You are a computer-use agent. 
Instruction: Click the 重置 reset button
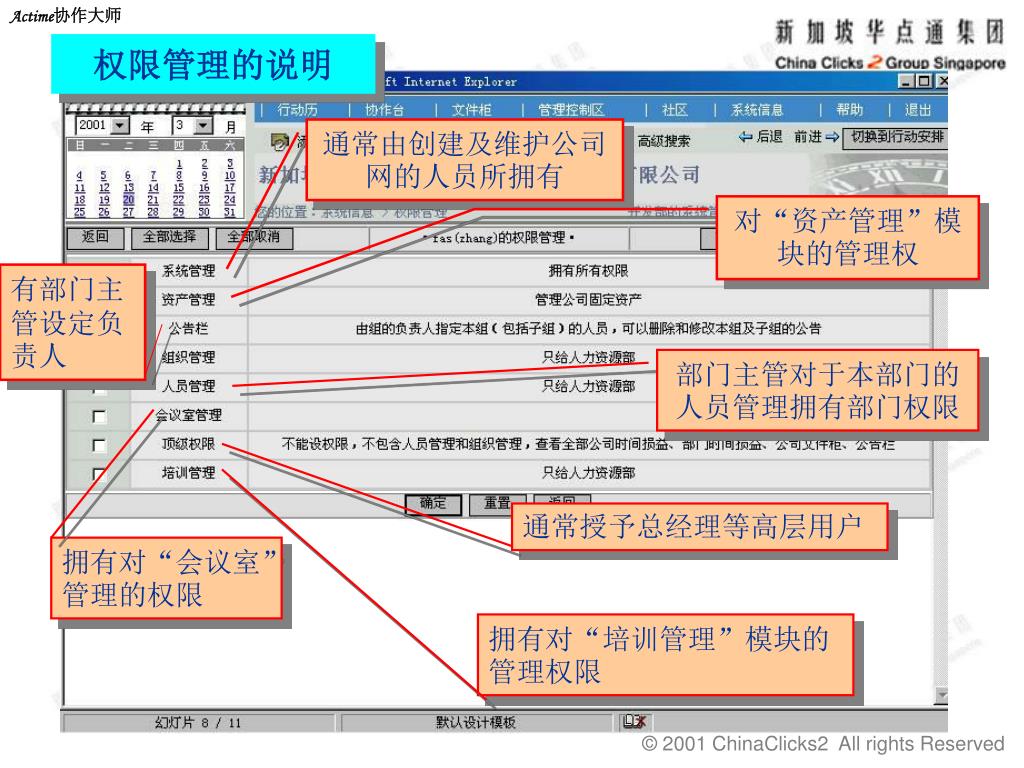coord(498,504)
